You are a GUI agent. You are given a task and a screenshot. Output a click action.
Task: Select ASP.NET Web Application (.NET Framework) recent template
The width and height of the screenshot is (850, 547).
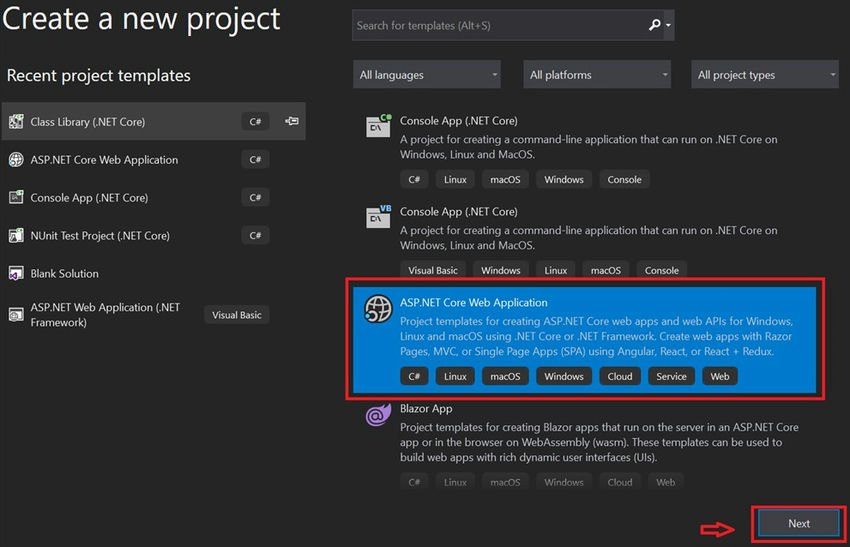point(154,314)
